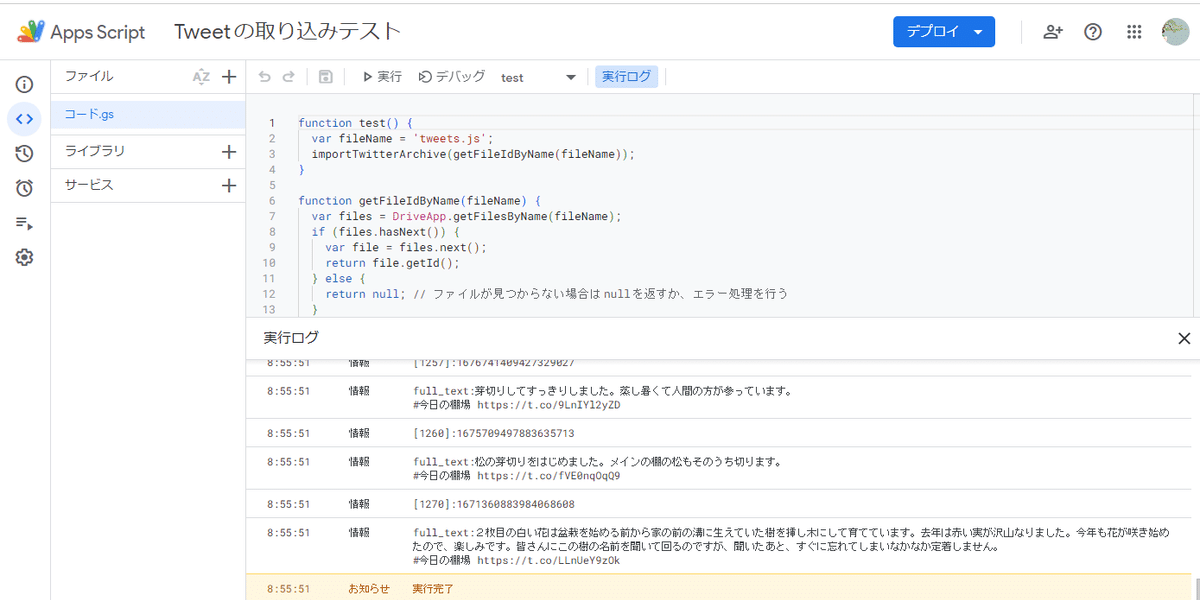The height and width of the screenshot is (600, 1200).
Task: Start debugging with デバッグ
Action: (452, 77)
